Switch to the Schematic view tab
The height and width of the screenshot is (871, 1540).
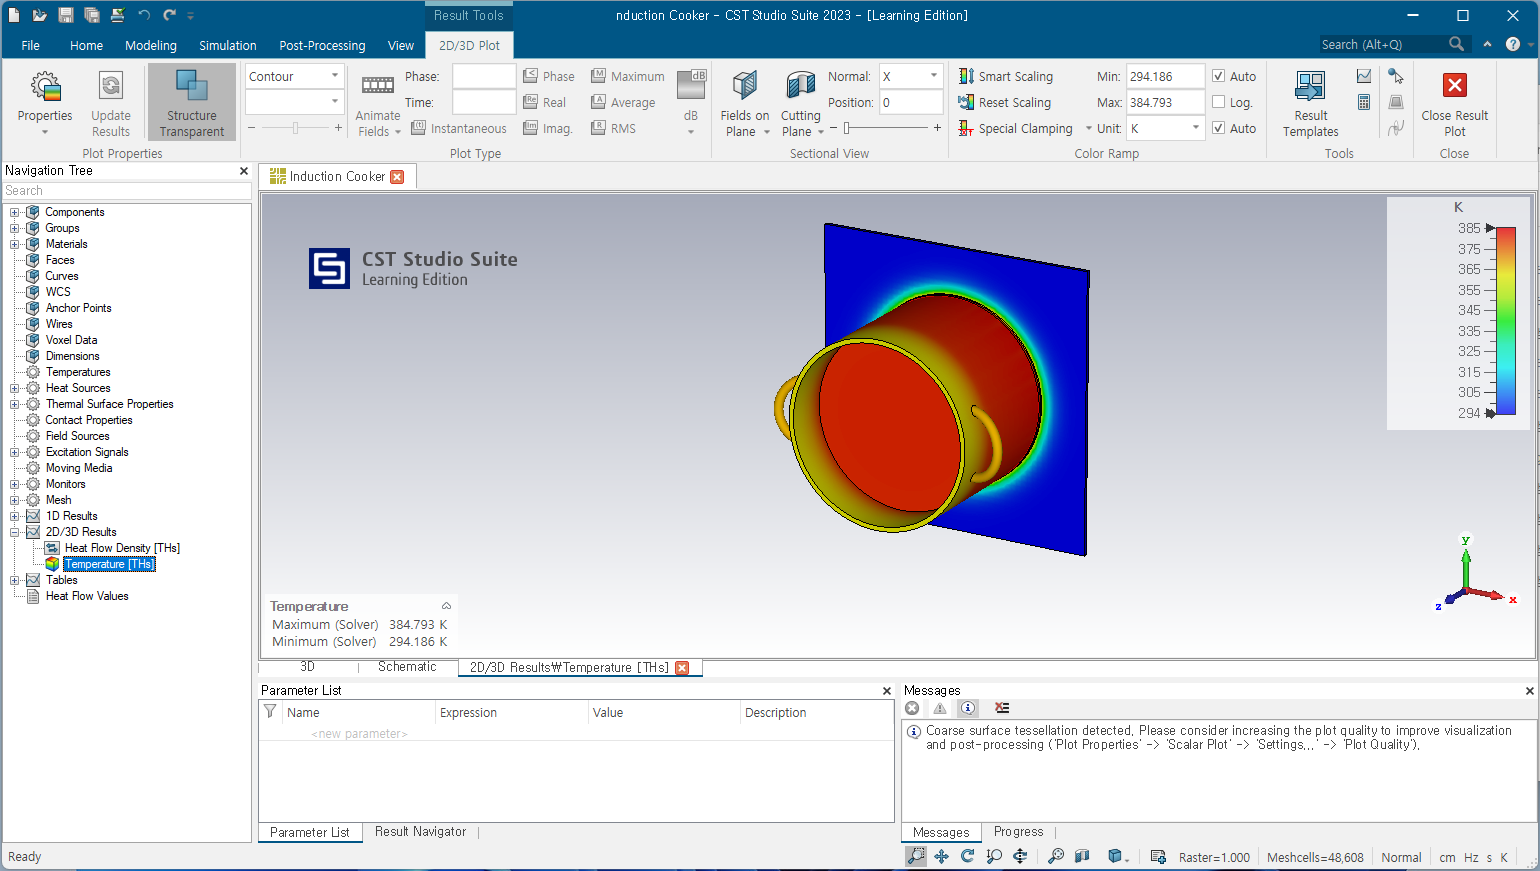[x=407, y=667]
